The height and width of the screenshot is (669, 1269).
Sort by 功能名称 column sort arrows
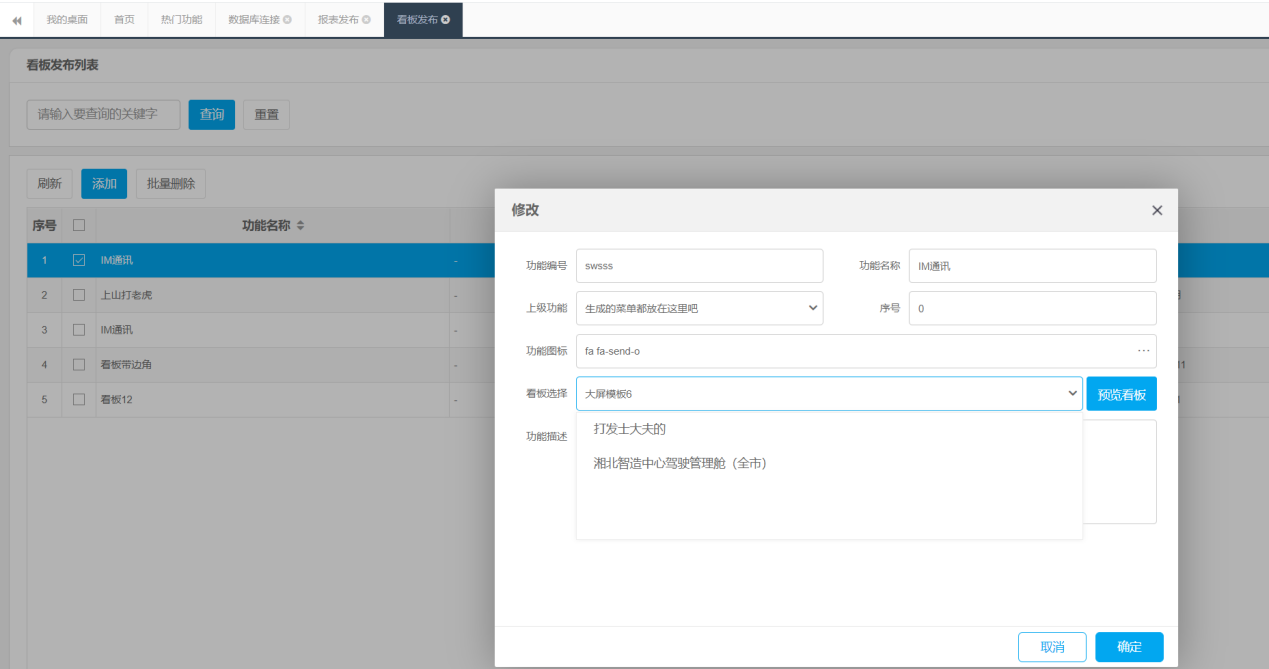(x=300, y=226)
